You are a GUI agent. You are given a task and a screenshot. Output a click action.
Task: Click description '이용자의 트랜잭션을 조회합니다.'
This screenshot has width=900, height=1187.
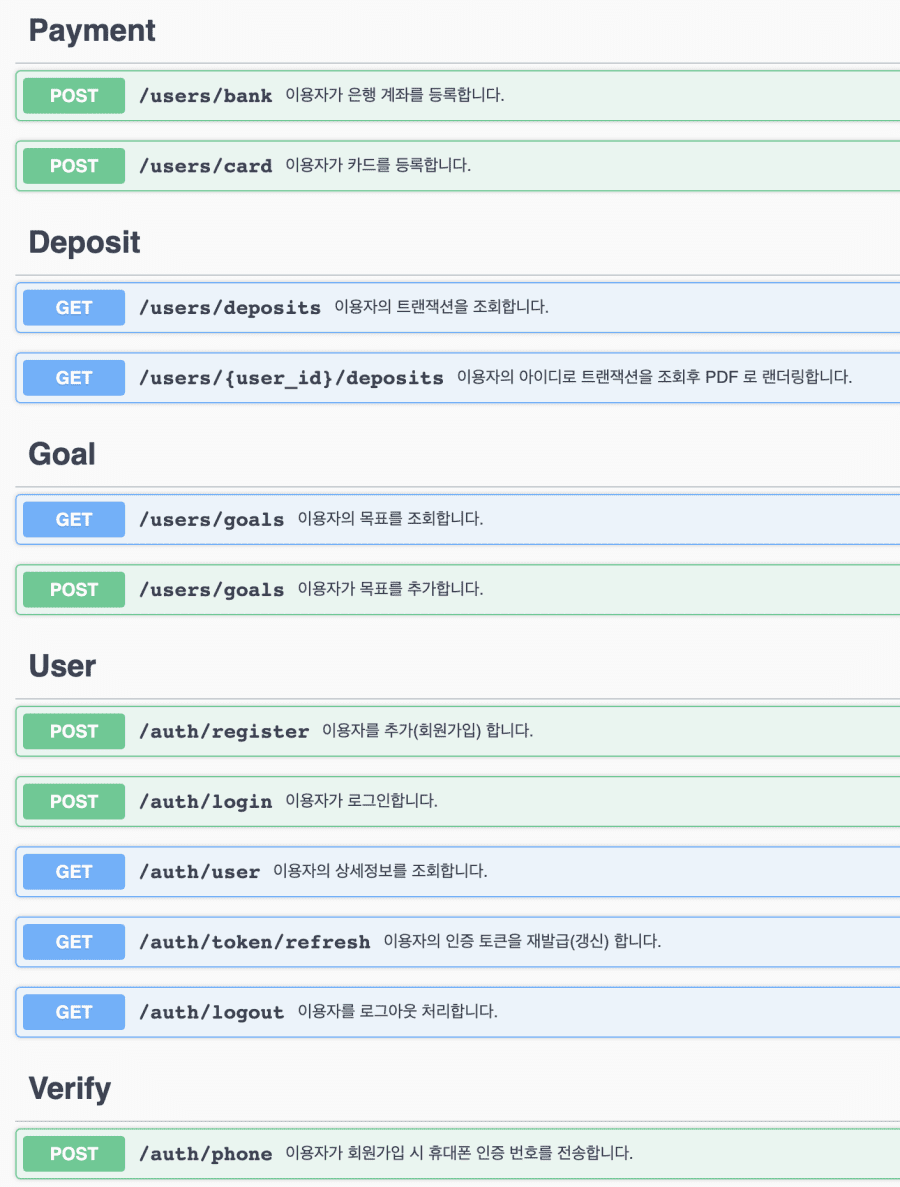tap(441, 307)
